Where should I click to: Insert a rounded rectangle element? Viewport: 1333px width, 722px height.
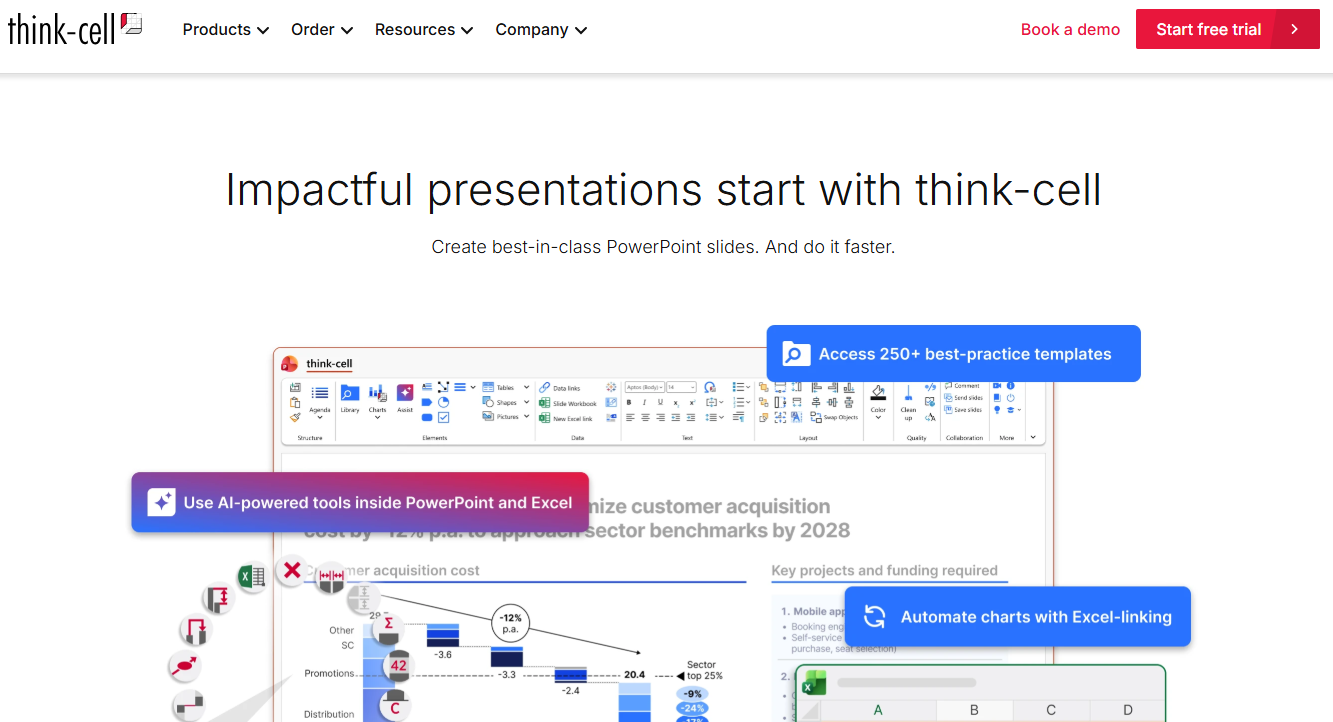click(427, 417)
